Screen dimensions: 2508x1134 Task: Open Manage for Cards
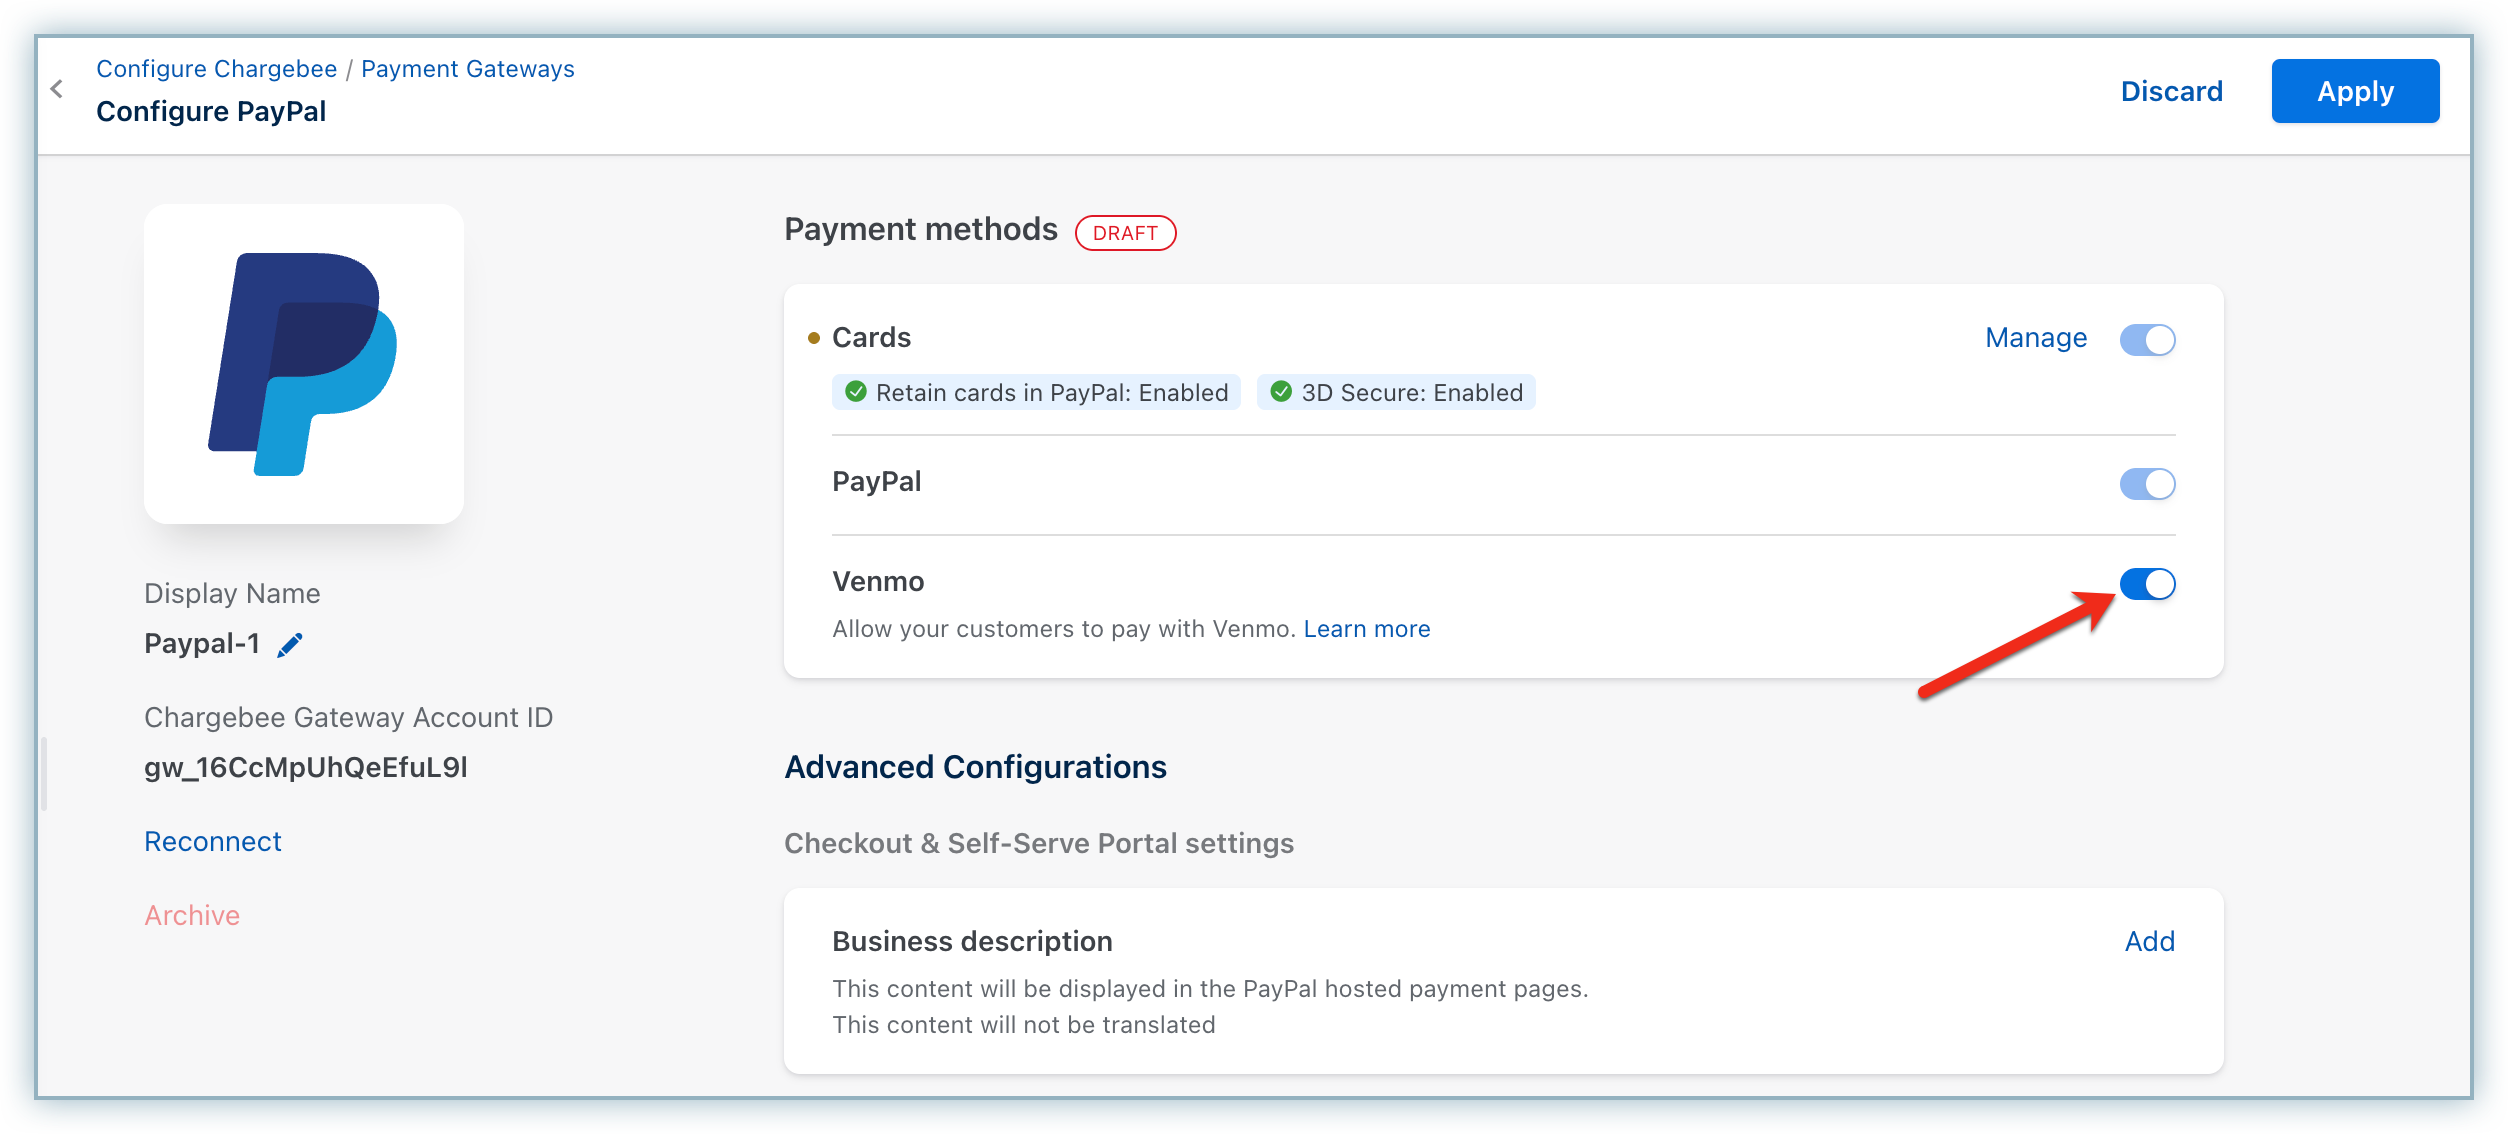(x=2036, y=338)
